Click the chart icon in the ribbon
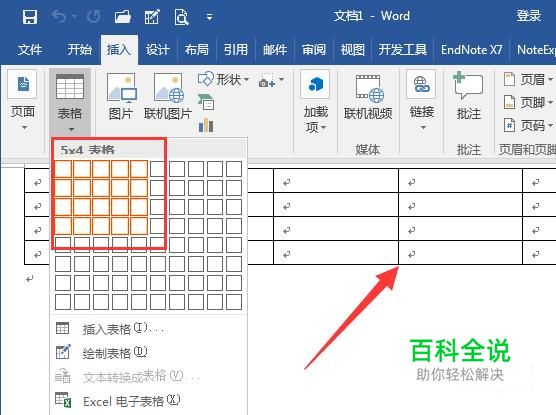The width and height of the screenshot is (556, 415). coord(206,126)
